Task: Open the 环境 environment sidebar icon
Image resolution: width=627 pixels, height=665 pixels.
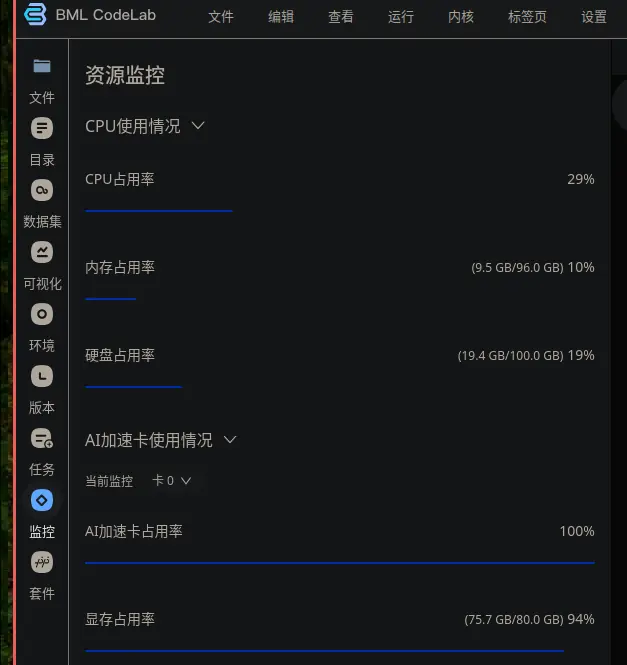Action: tap(42, 314)
